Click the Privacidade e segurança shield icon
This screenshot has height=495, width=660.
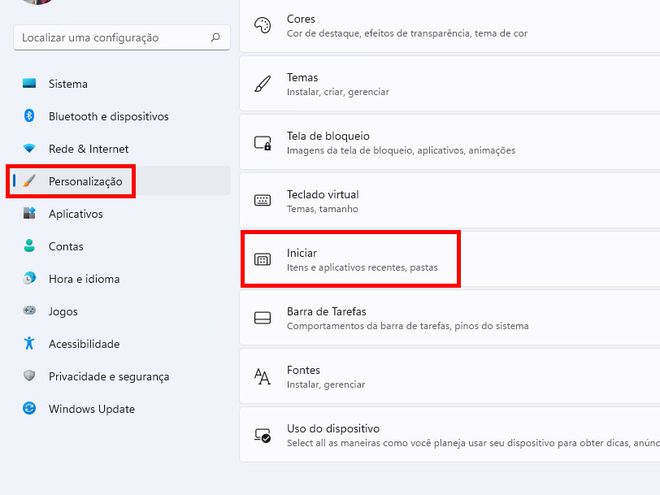(x=29, y=375)
